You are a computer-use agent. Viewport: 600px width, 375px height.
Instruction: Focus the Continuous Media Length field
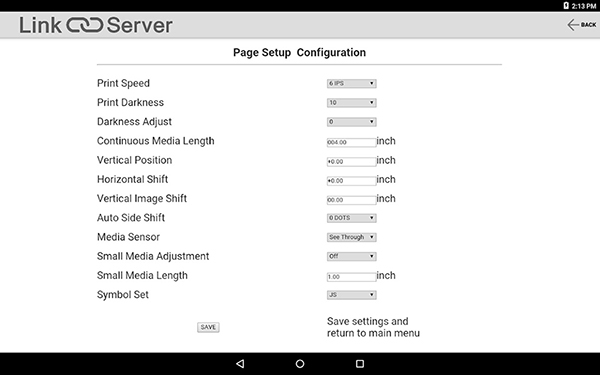351,142
